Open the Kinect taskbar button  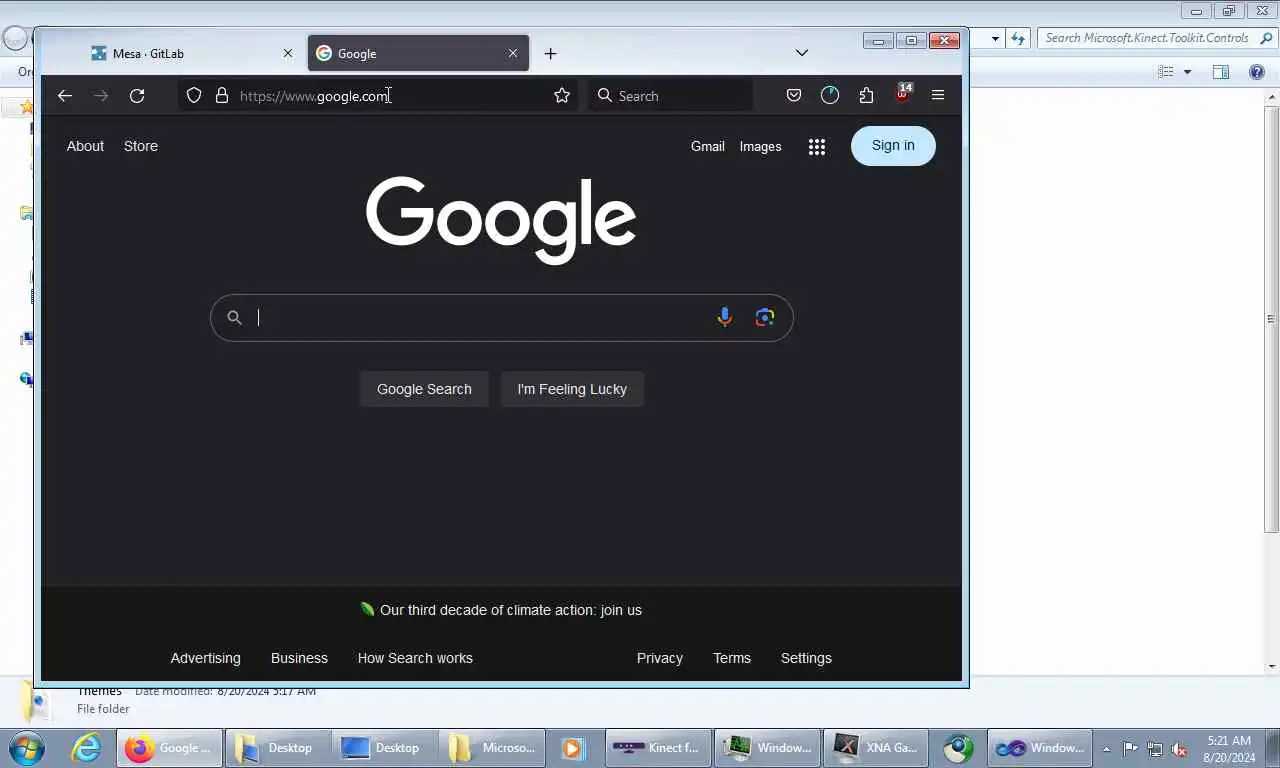[x=657, y=748]
